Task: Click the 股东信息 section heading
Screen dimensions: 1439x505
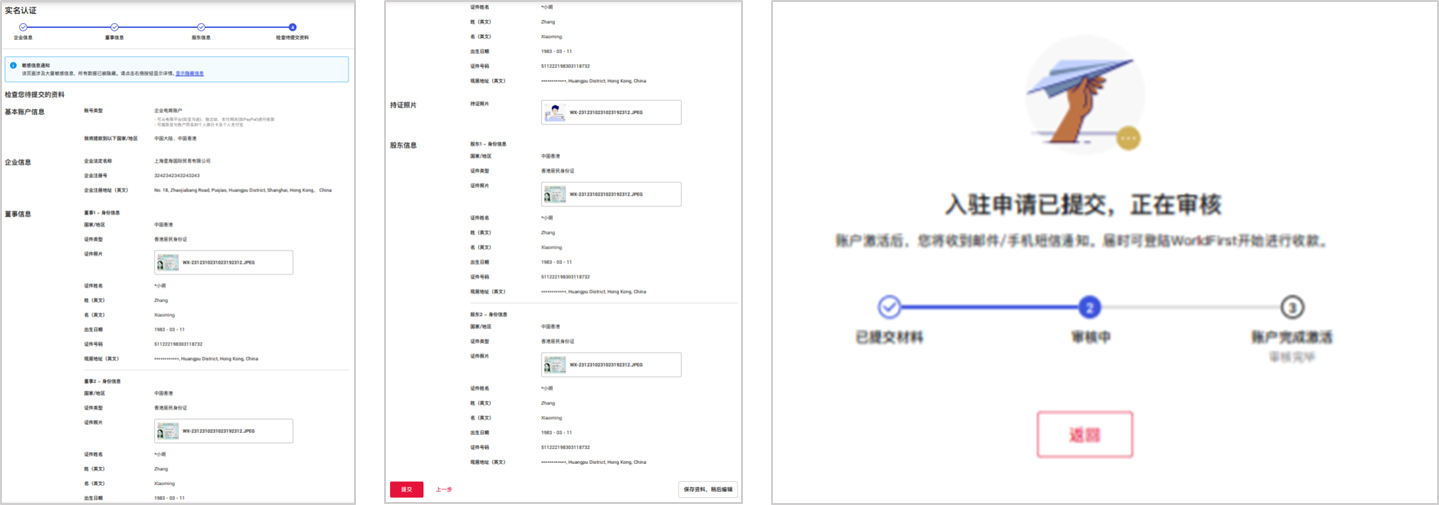Action: (404, 145)
